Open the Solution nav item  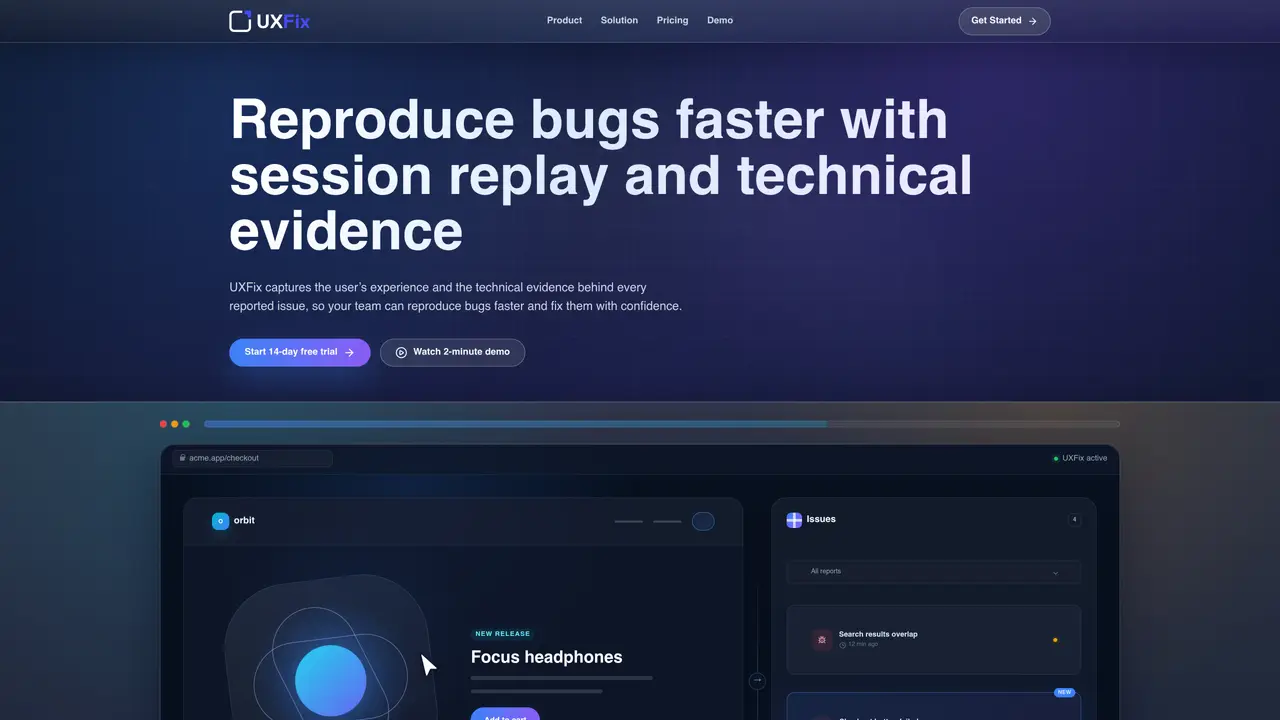click(619, 20)
